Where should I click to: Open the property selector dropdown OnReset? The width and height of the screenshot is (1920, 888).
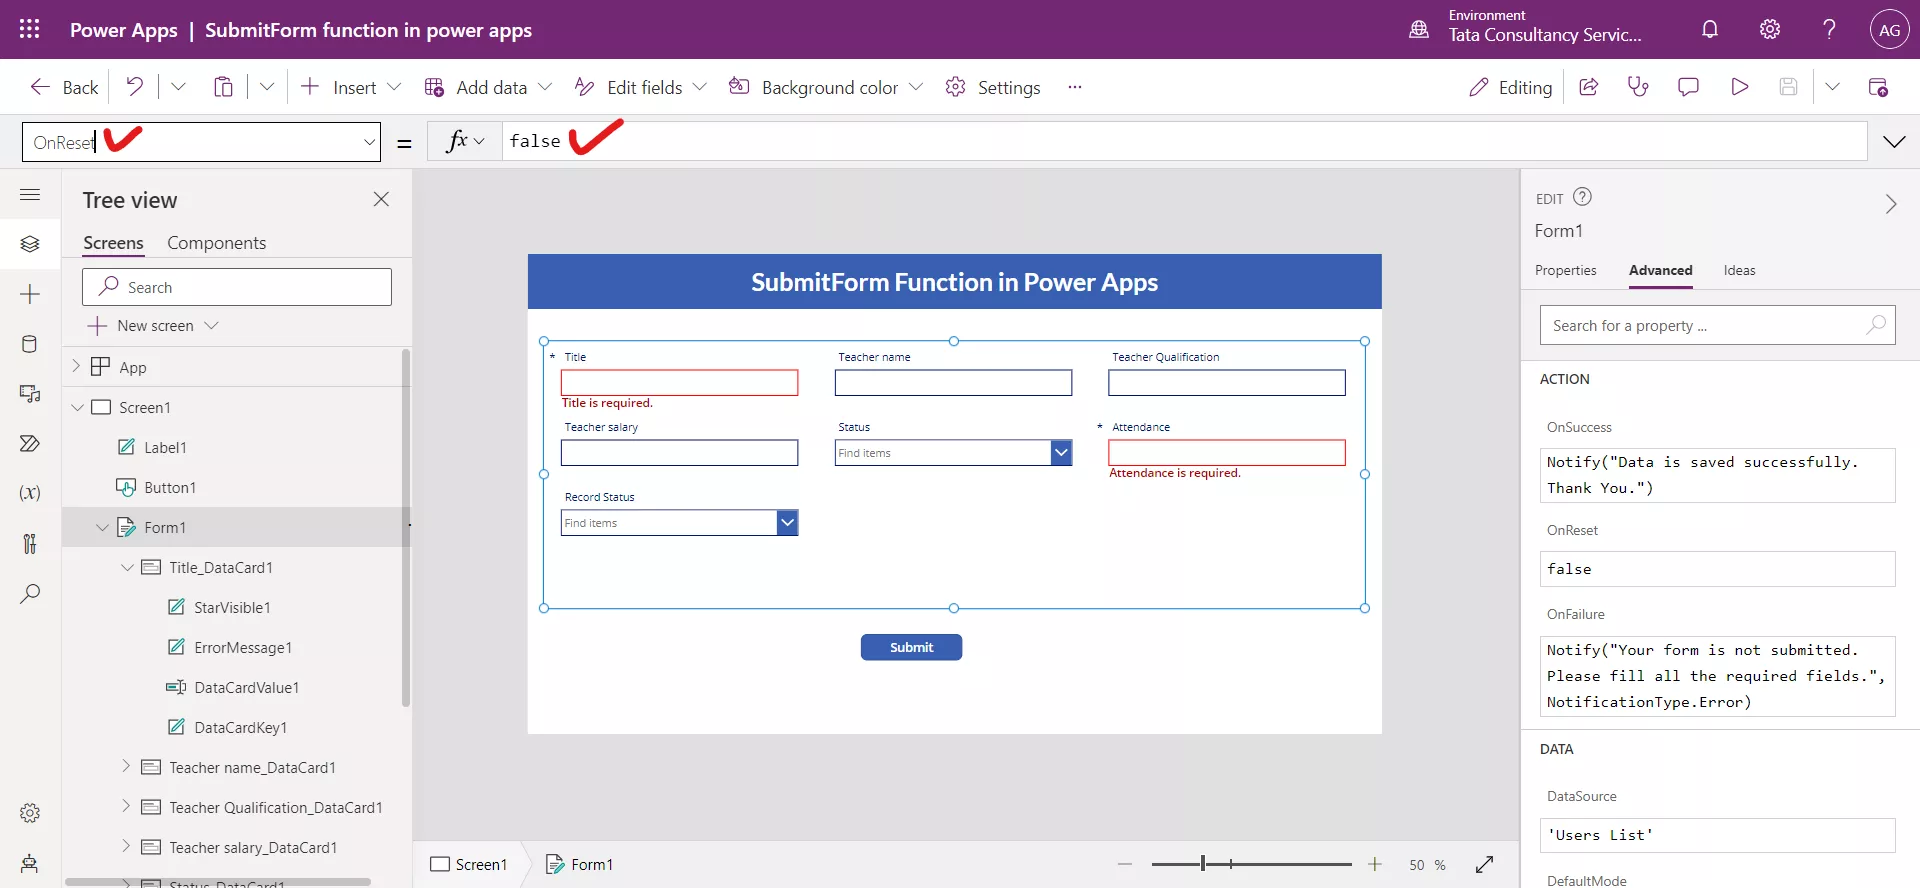pyautogui.click(x=201, y=142)
